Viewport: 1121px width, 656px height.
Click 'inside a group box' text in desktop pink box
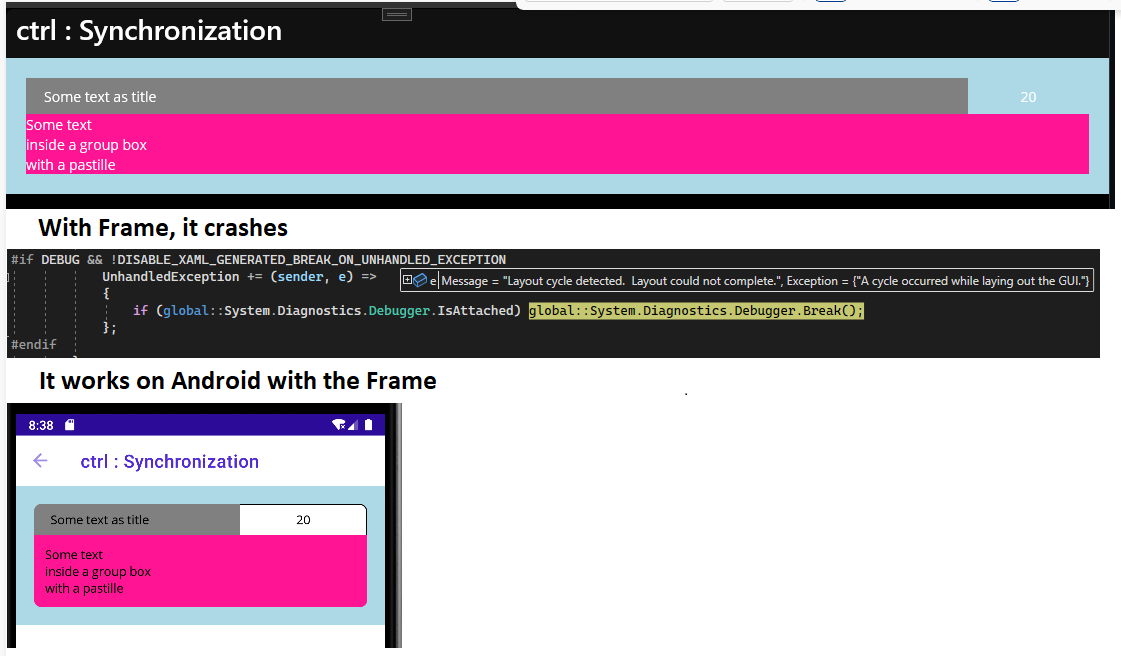pos(86,145)
